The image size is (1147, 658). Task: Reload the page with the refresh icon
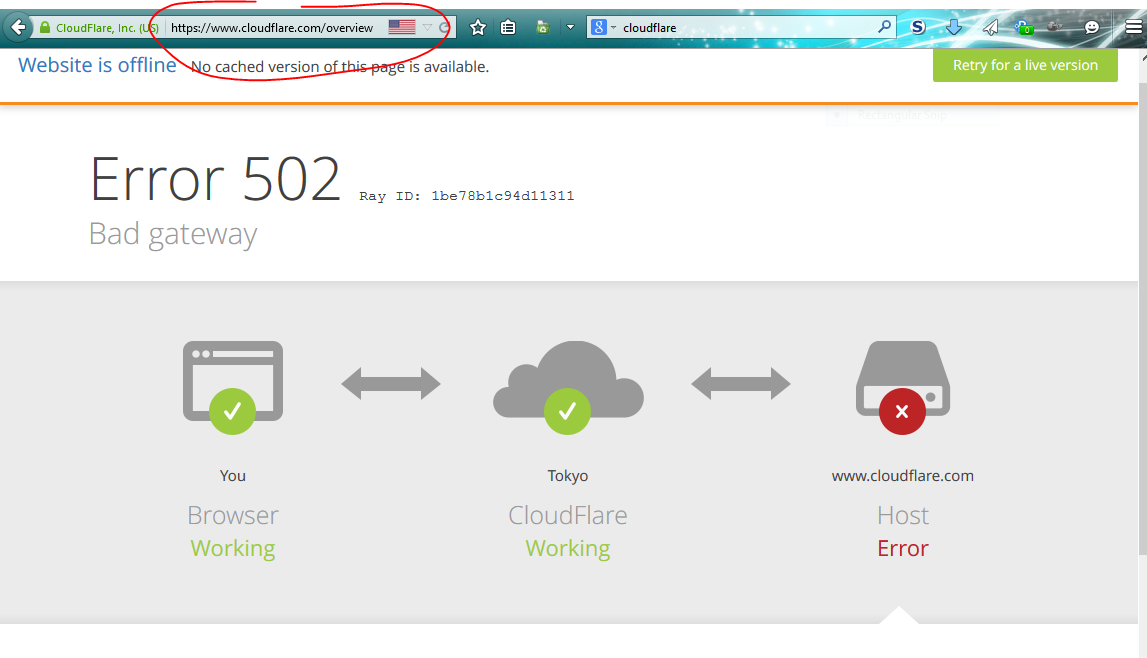444,28
